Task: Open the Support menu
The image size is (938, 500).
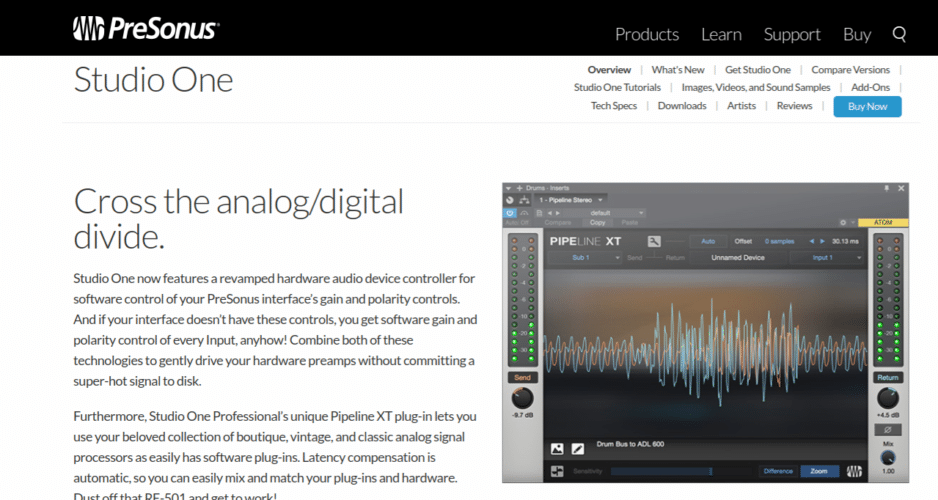Action: (792, 35)
